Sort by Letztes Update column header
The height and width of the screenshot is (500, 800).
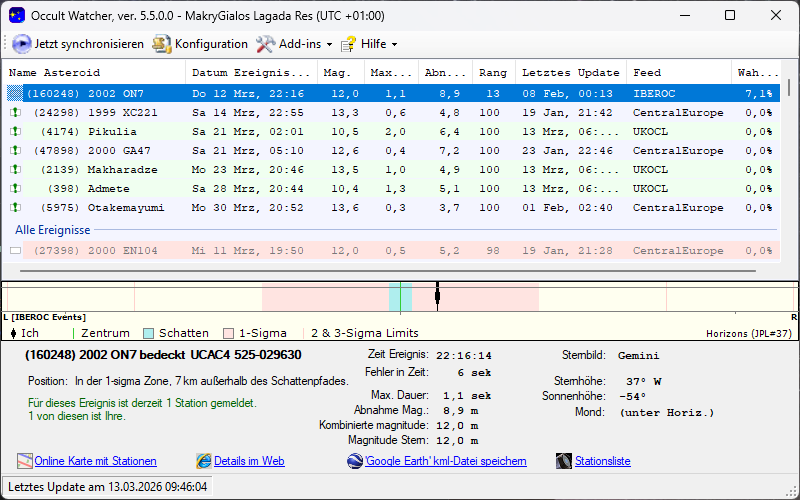(571, 73)
